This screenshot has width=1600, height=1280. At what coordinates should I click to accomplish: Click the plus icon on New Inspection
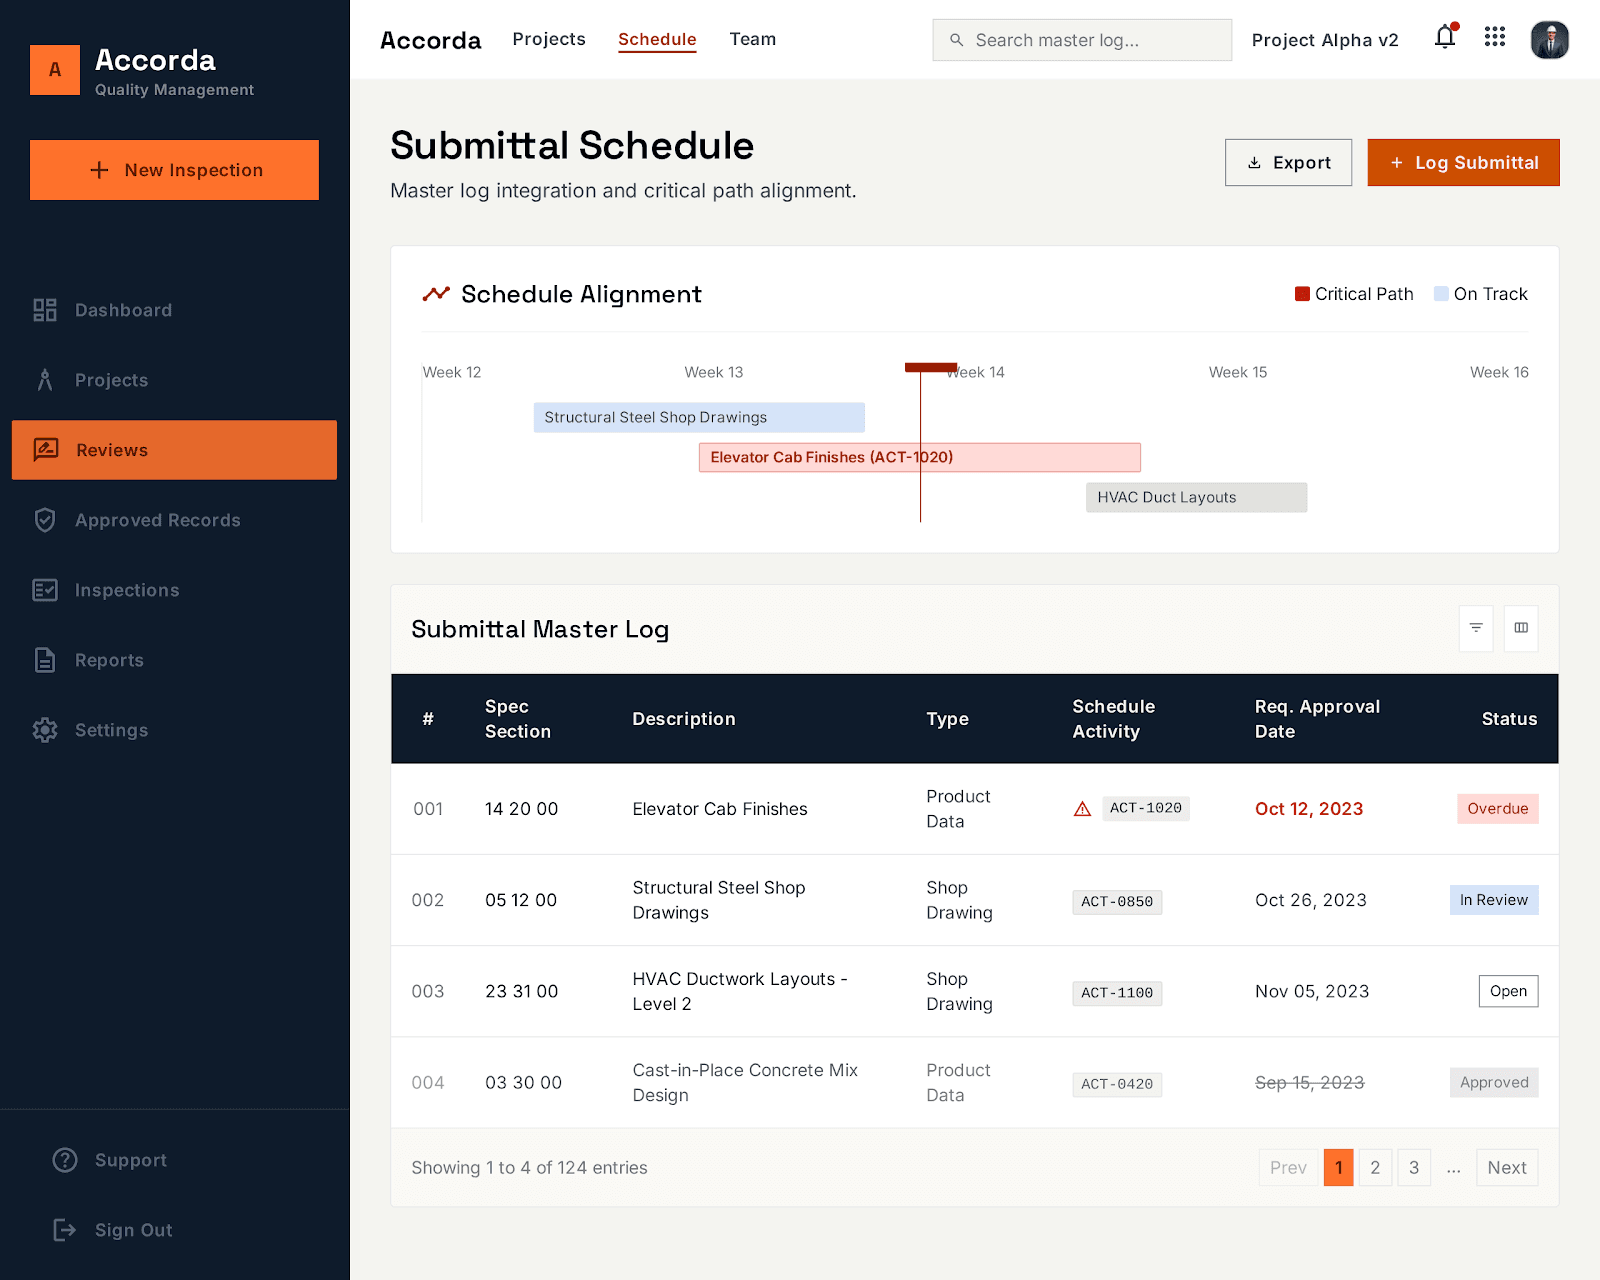coord(99,170)
